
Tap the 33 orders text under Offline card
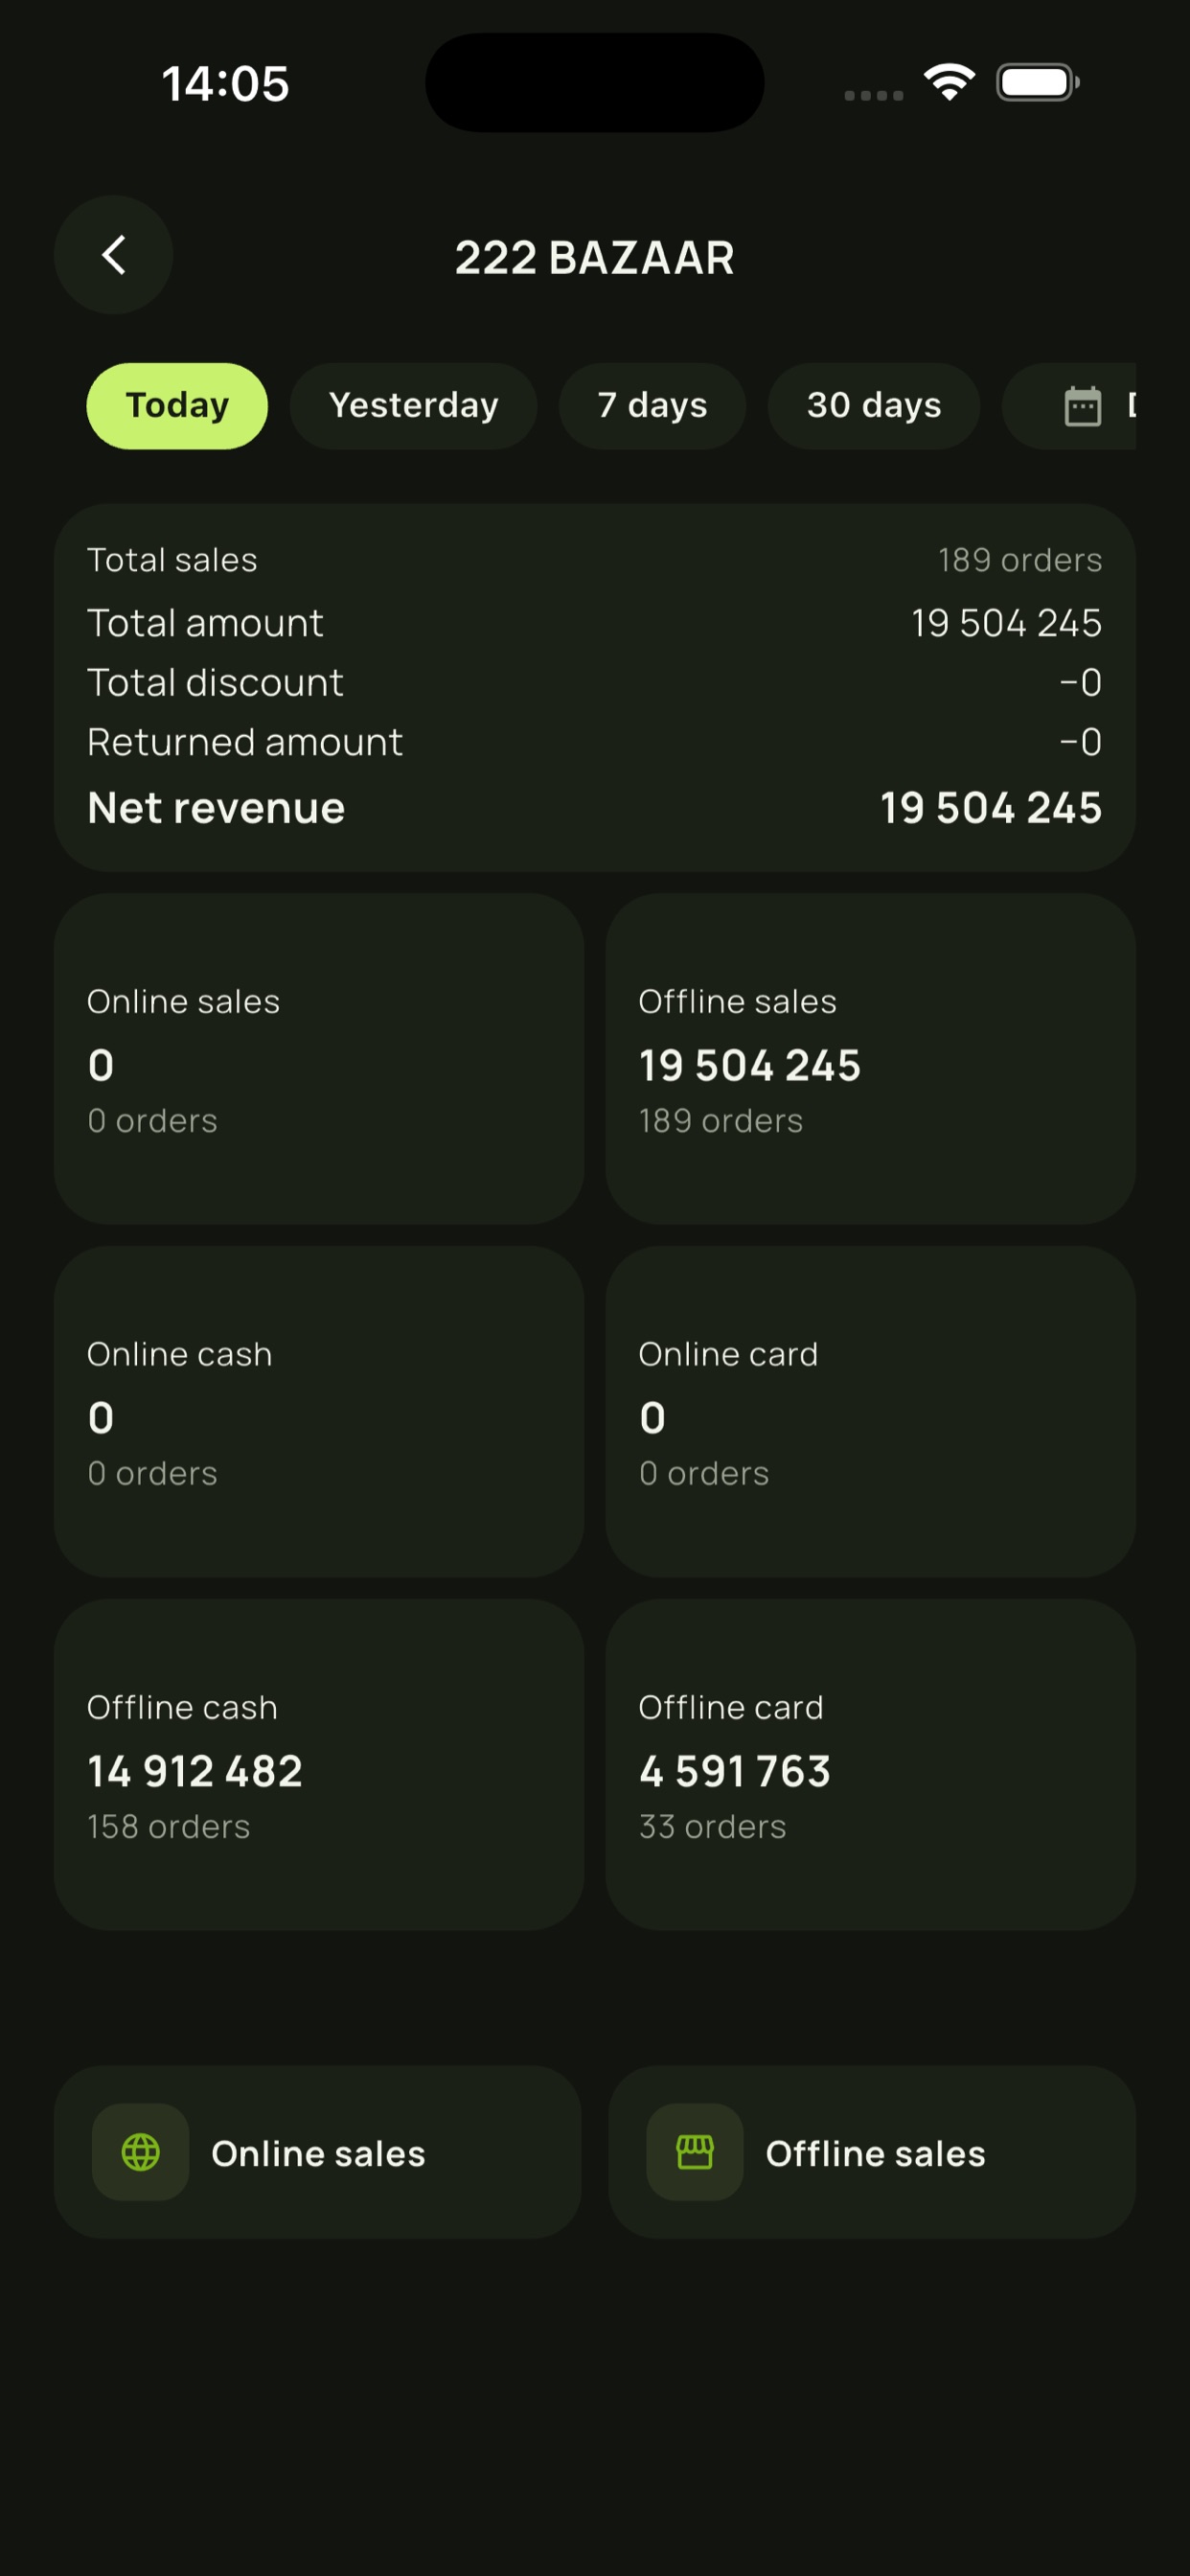[x=713, y=1827]
